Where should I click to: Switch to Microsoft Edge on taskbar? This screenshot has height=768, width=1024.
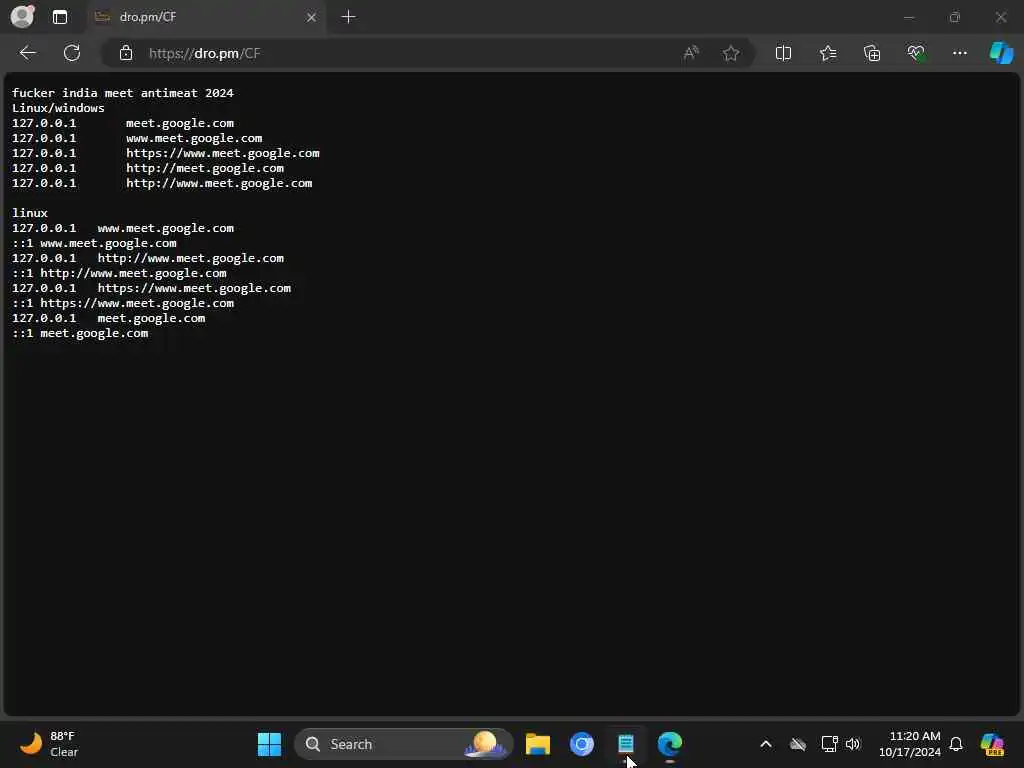click(x=669, y=744)
